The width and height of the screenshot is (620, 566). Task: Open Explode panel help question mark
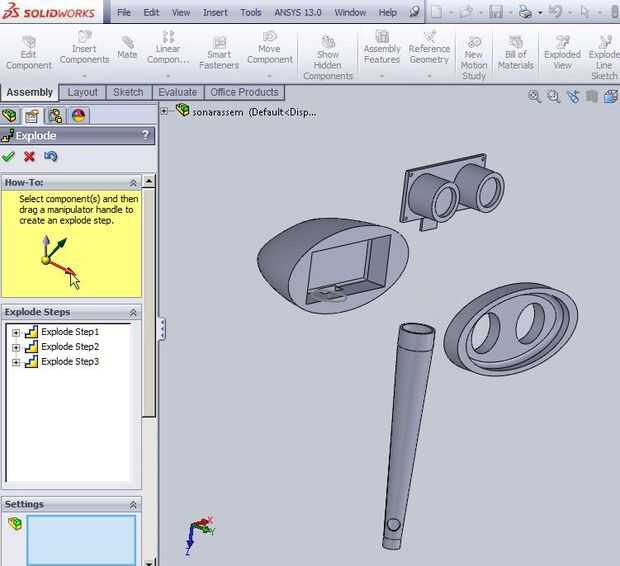click(x=146, y=135)
